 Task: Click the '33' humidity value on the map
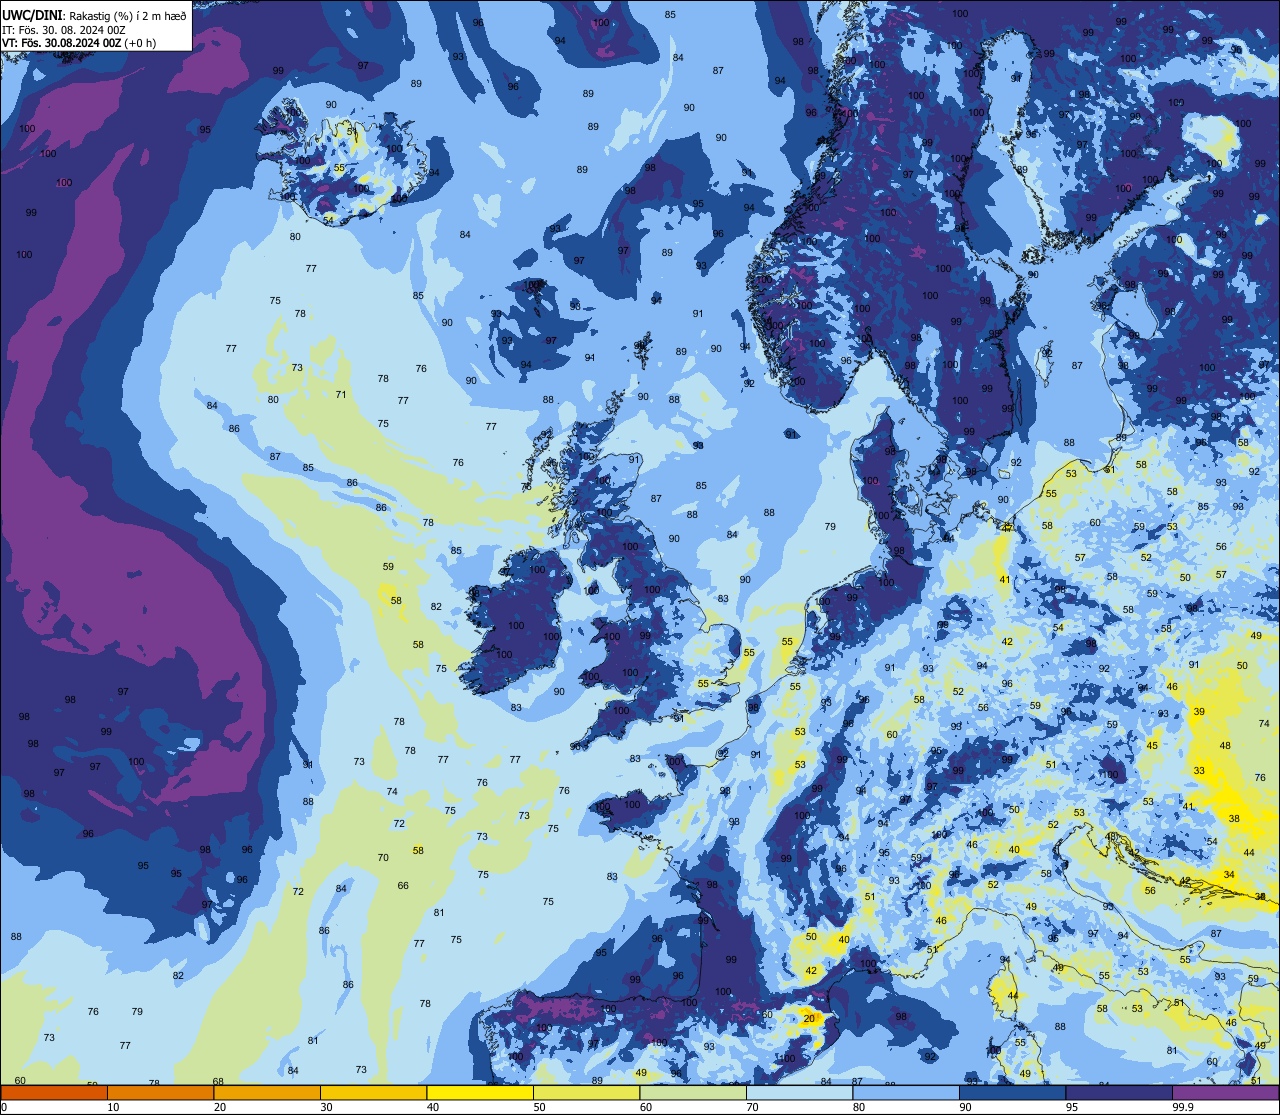pyautogui.click(x=1200, y=771)
